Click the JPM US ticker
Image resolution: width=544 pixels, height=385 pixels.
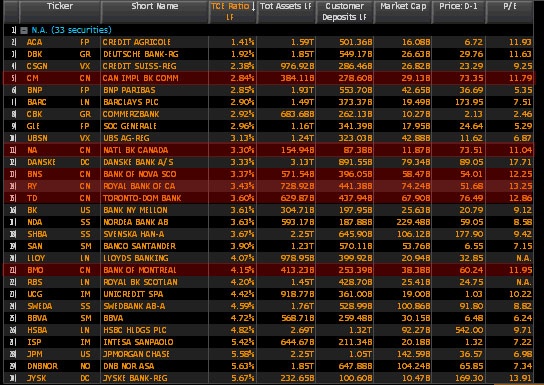58,354
